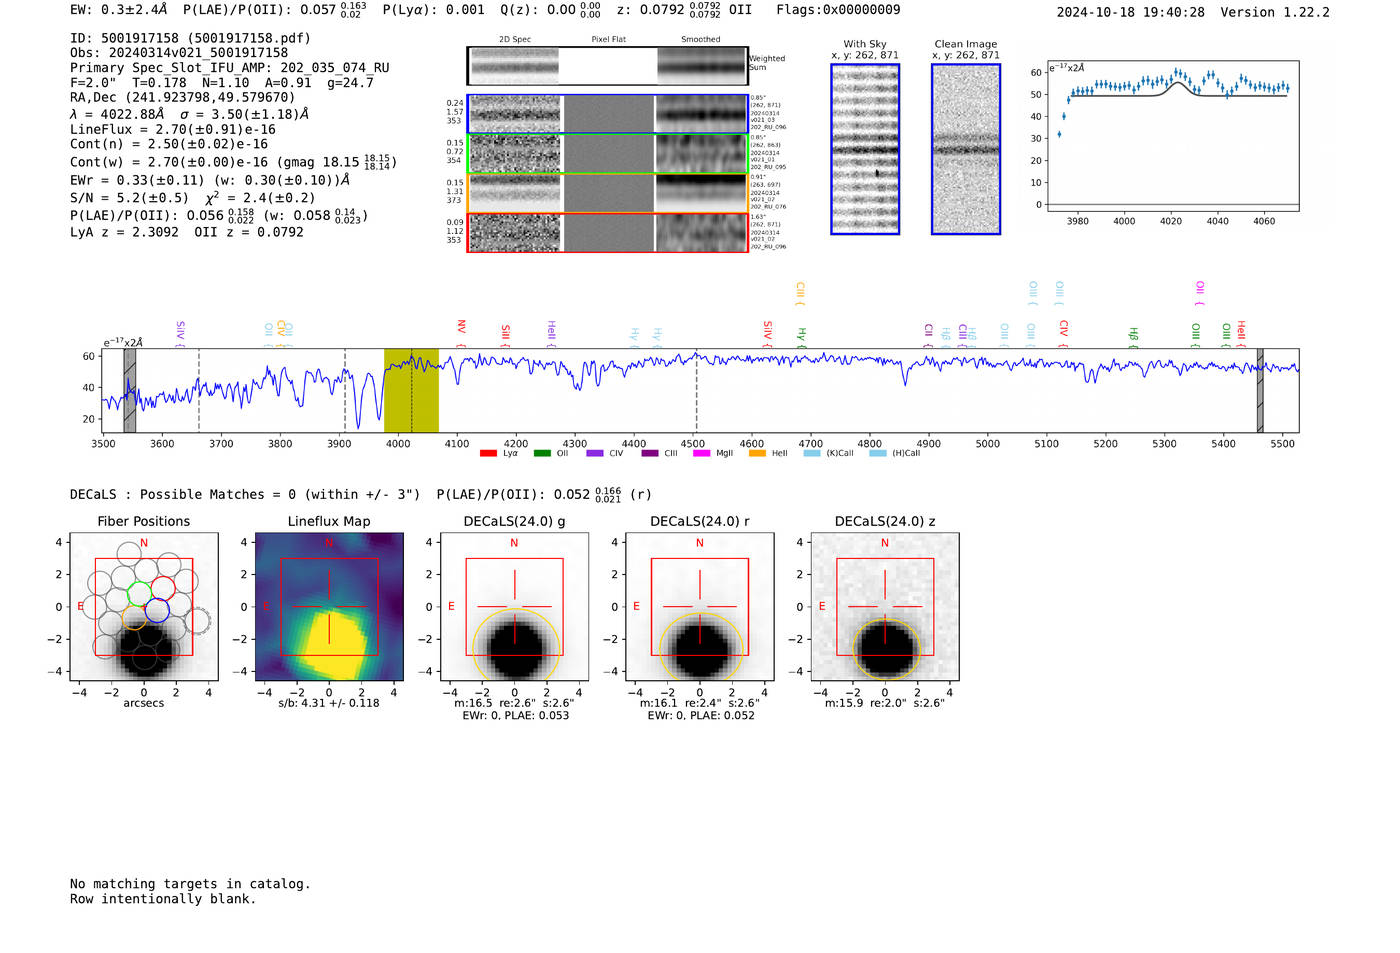Image resolution: width=1400 pixels, height=953 pixels.
Task: Click the red NV line marker label
Action: pyautogui.click(x=461, y=327)
